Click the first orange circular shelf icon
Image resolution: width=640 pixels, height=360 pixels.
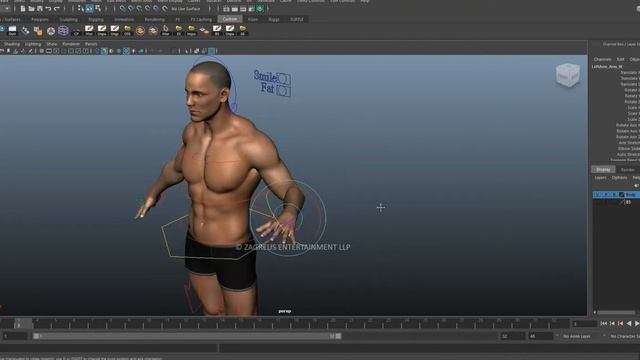point(140,30)
